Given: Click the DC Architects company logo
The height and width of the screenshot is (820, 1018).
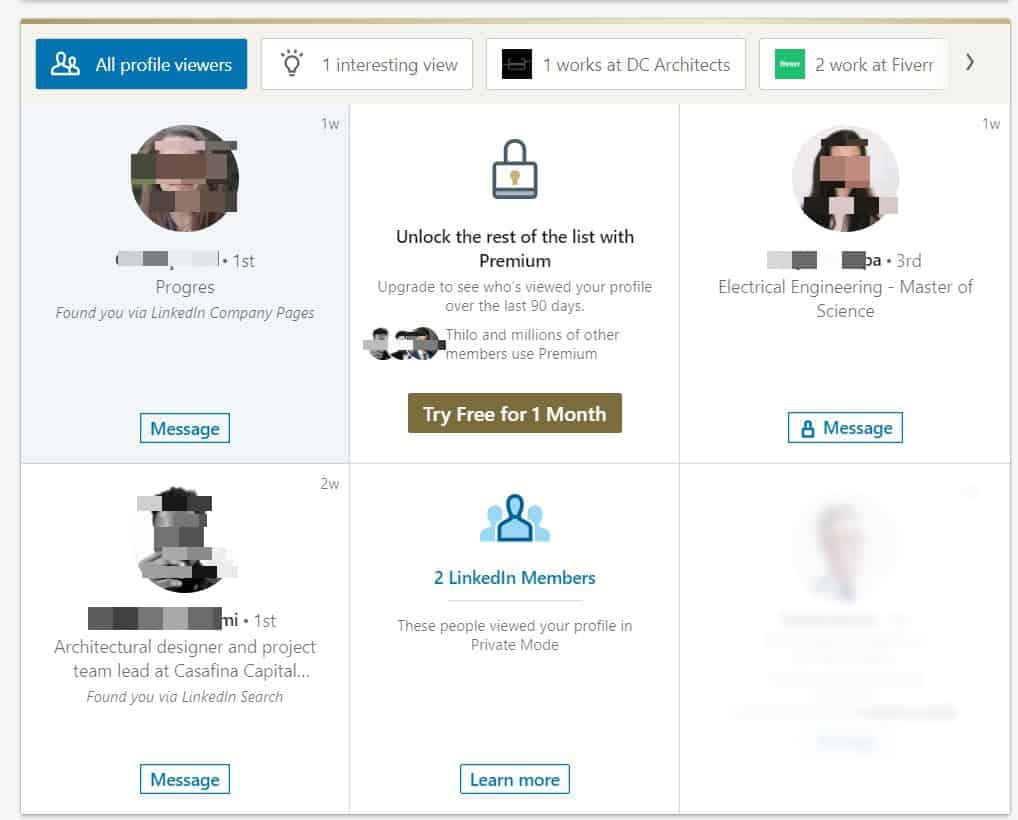Looking at the screenshot, I should click(x=517, y=64).
